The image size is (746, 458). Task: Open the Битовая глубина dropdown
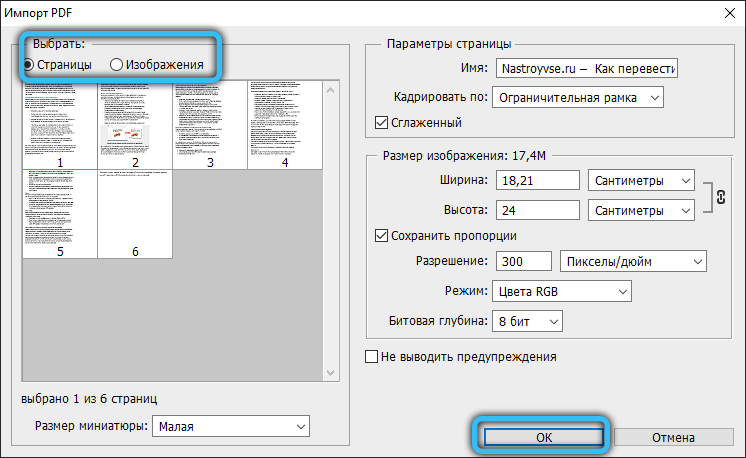point(527,321)
